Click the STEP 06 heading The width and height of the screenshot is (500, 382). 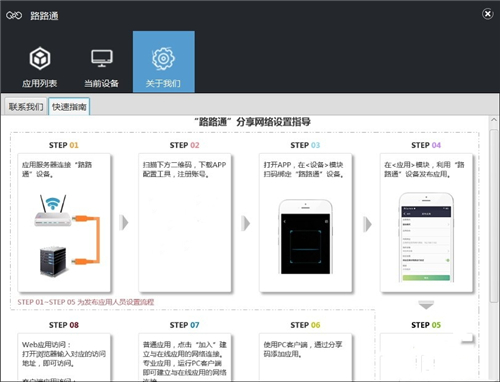305,325
